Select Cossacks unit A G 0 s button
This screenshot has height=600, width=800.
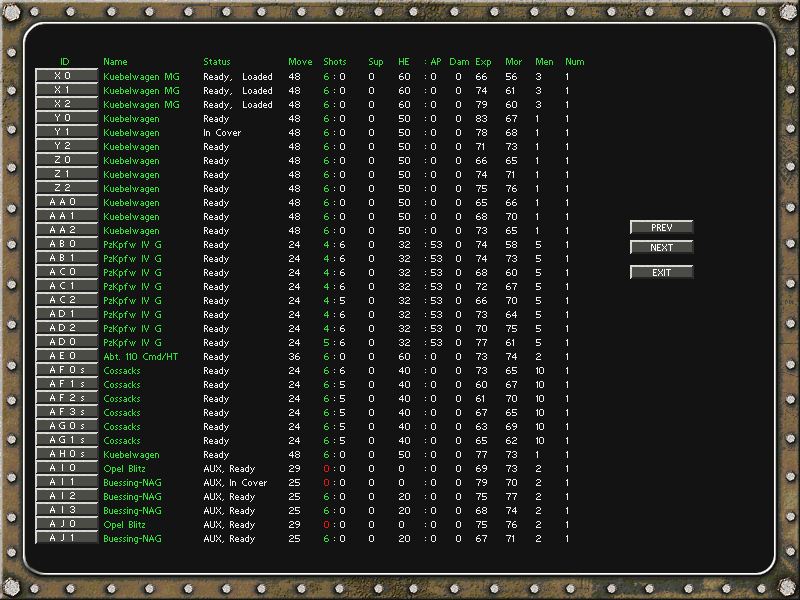click(66, 426)
